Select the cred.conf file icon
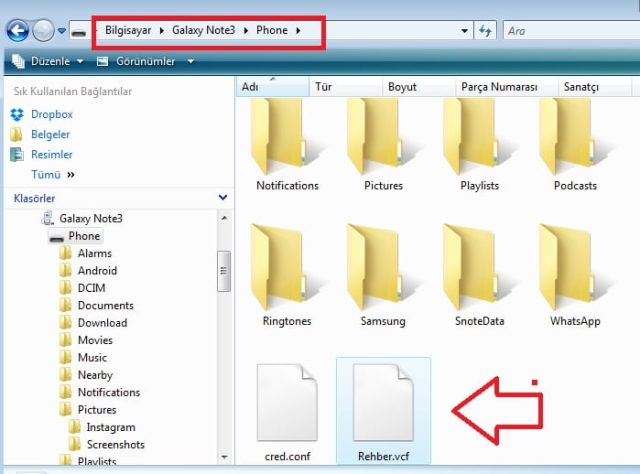 [287, 404]
